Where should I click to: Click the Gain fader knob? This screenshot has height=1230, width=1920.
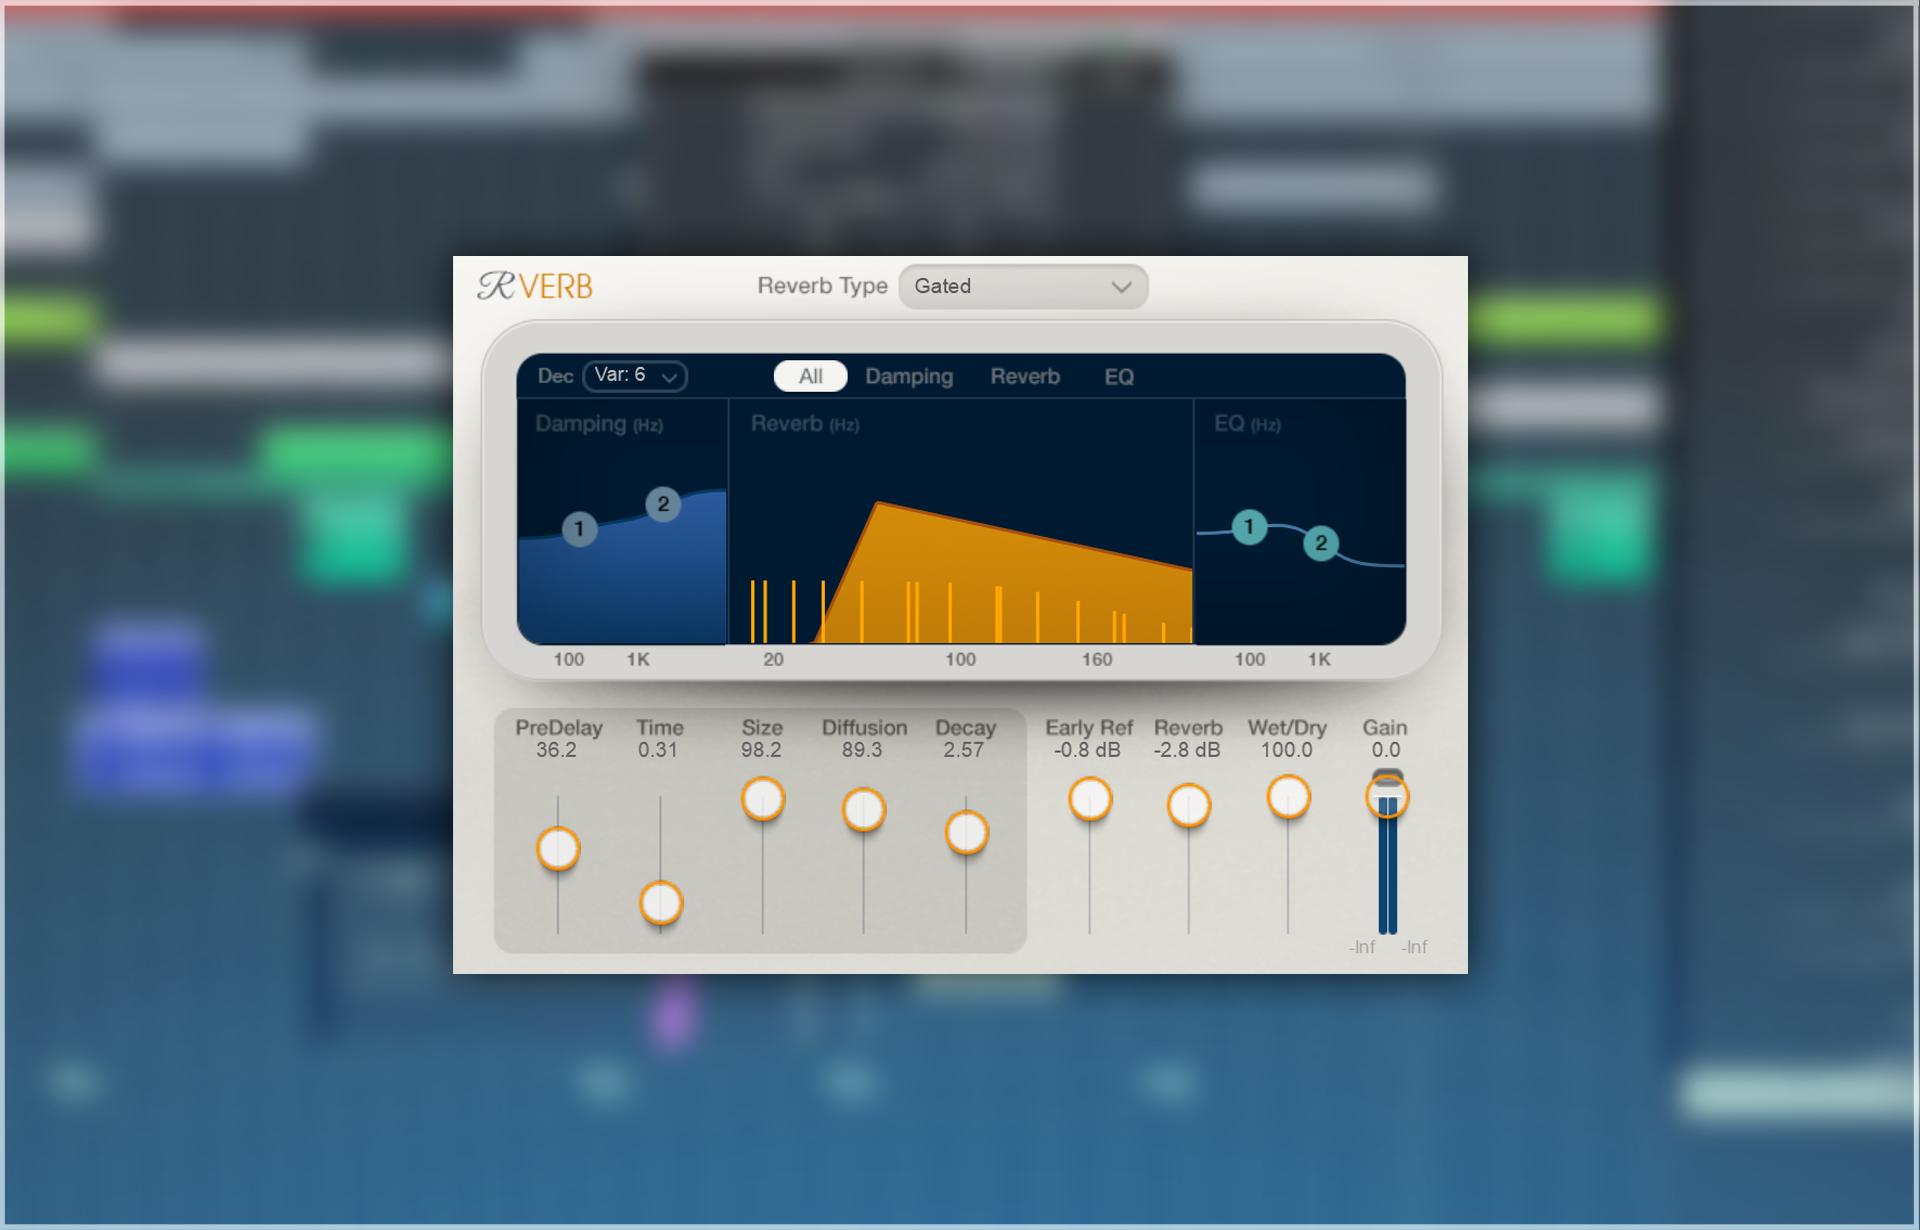coord(1387,796)
